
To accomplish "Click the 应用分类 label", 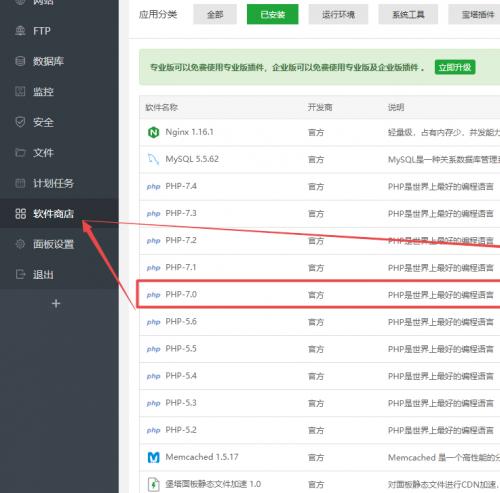I will 158,14.
